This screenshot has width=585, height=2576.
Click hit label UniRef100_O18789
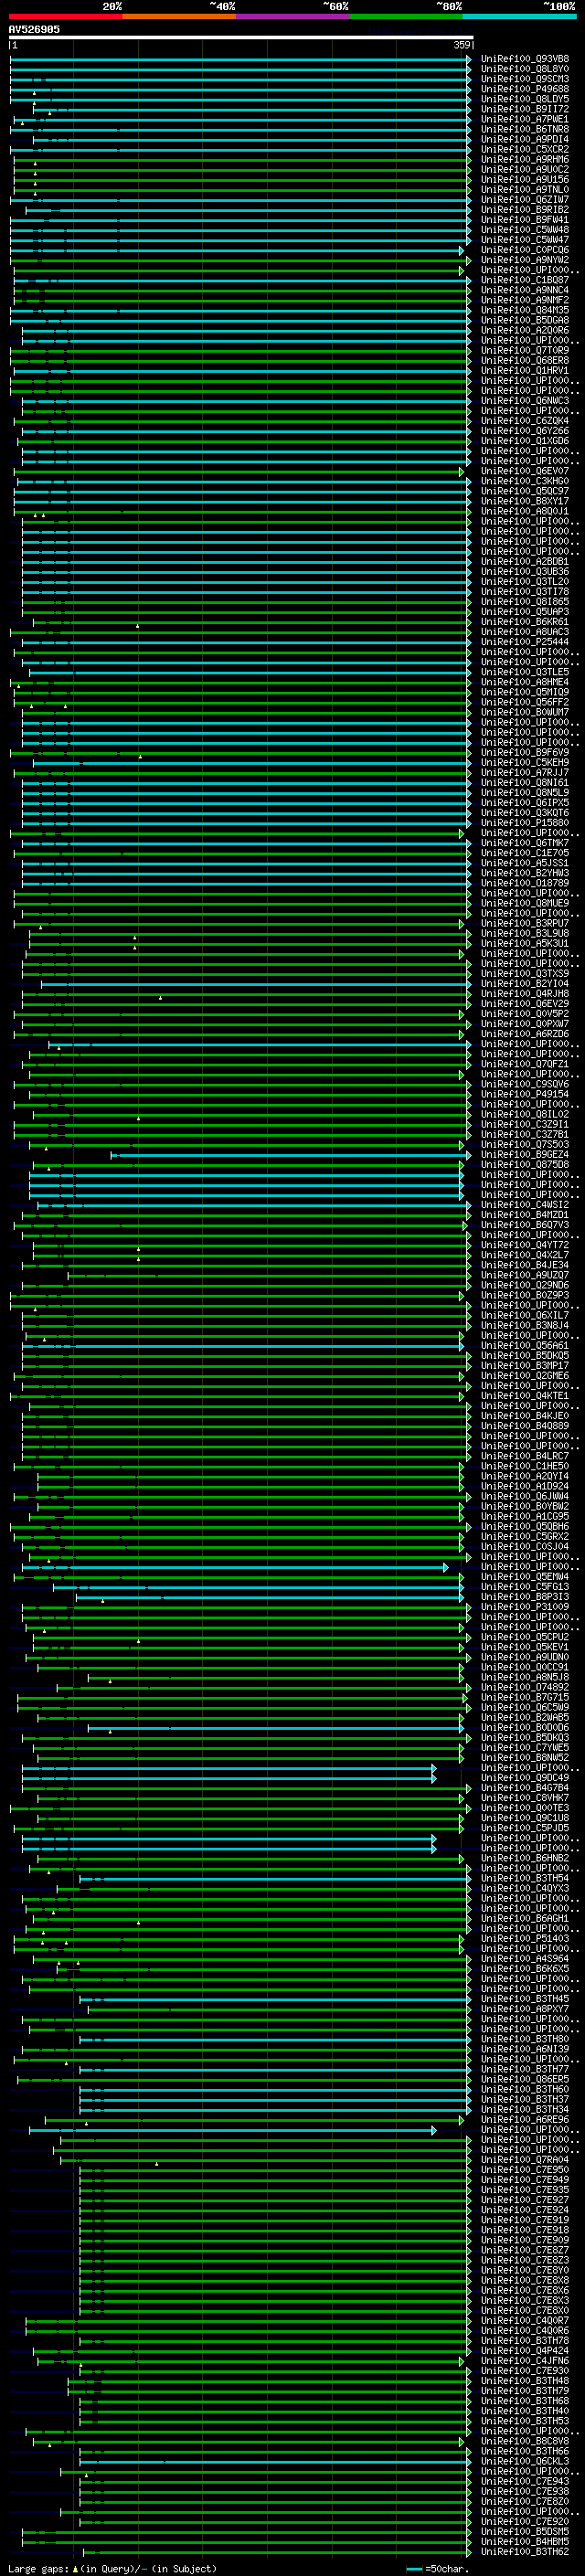click(x=525, y=883)
